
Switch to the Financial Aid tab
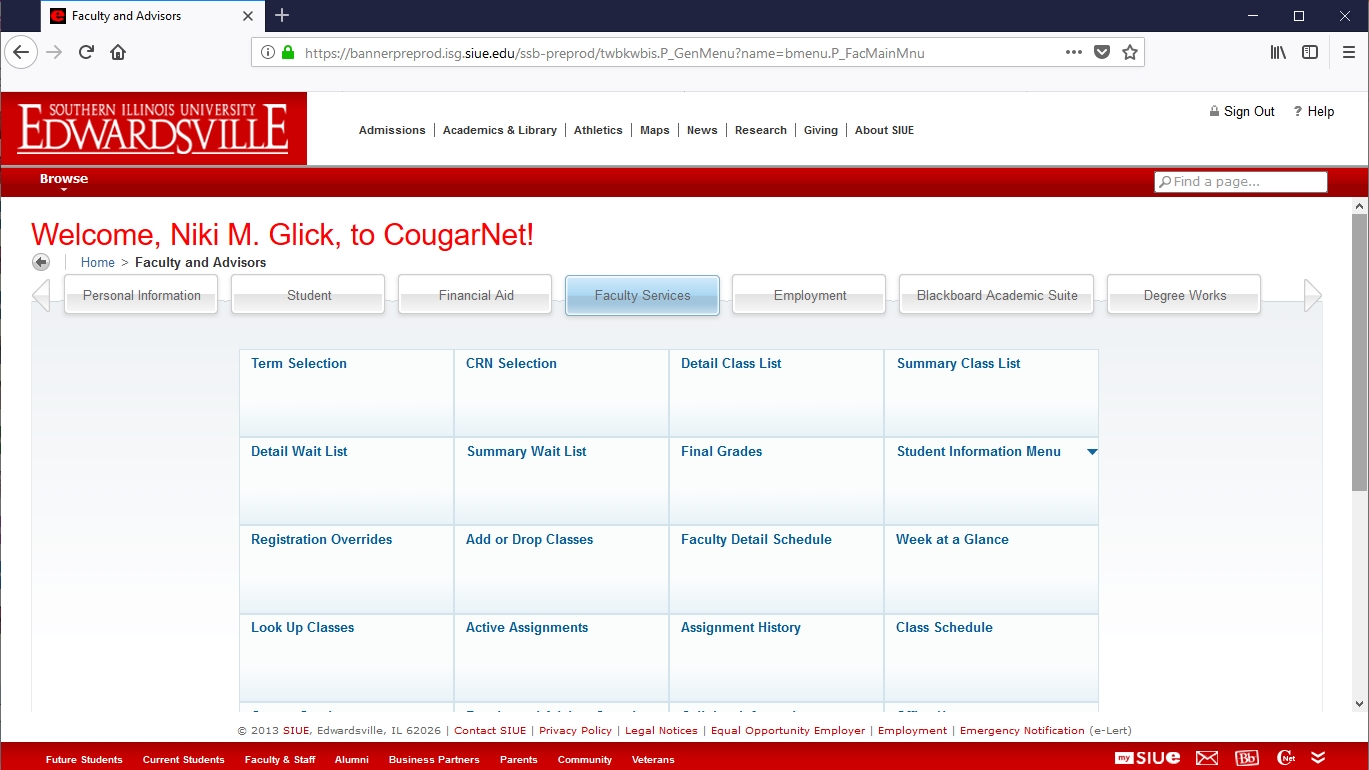(476, 295)
